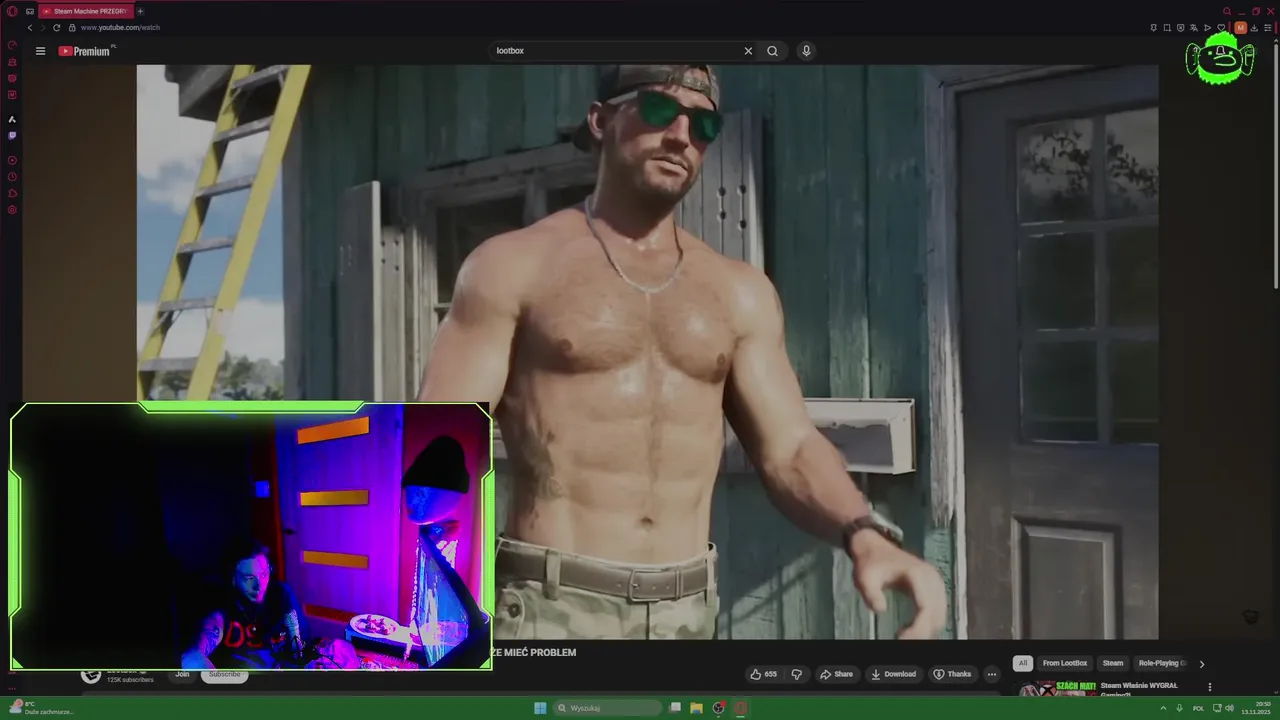
Task: Open the Windows Start menu
Action: 540,708
